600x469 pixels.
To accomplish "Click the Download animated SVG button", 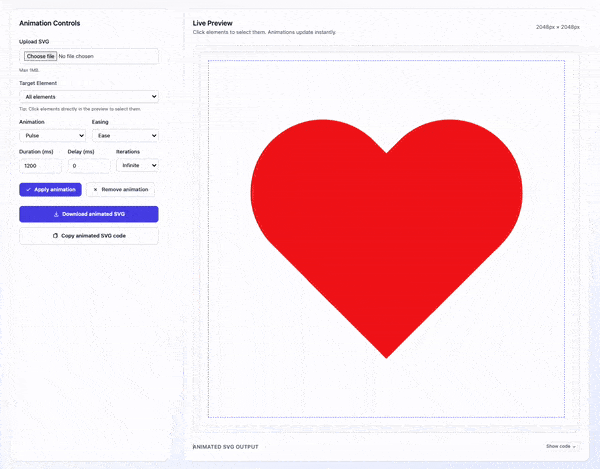I will pyautogui.click(x=89, y=214).
